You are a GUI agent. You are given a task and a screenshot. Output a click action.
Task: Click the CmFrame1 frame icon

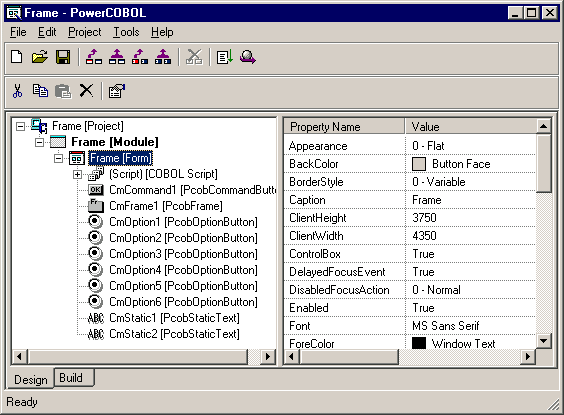click(96, 205)
